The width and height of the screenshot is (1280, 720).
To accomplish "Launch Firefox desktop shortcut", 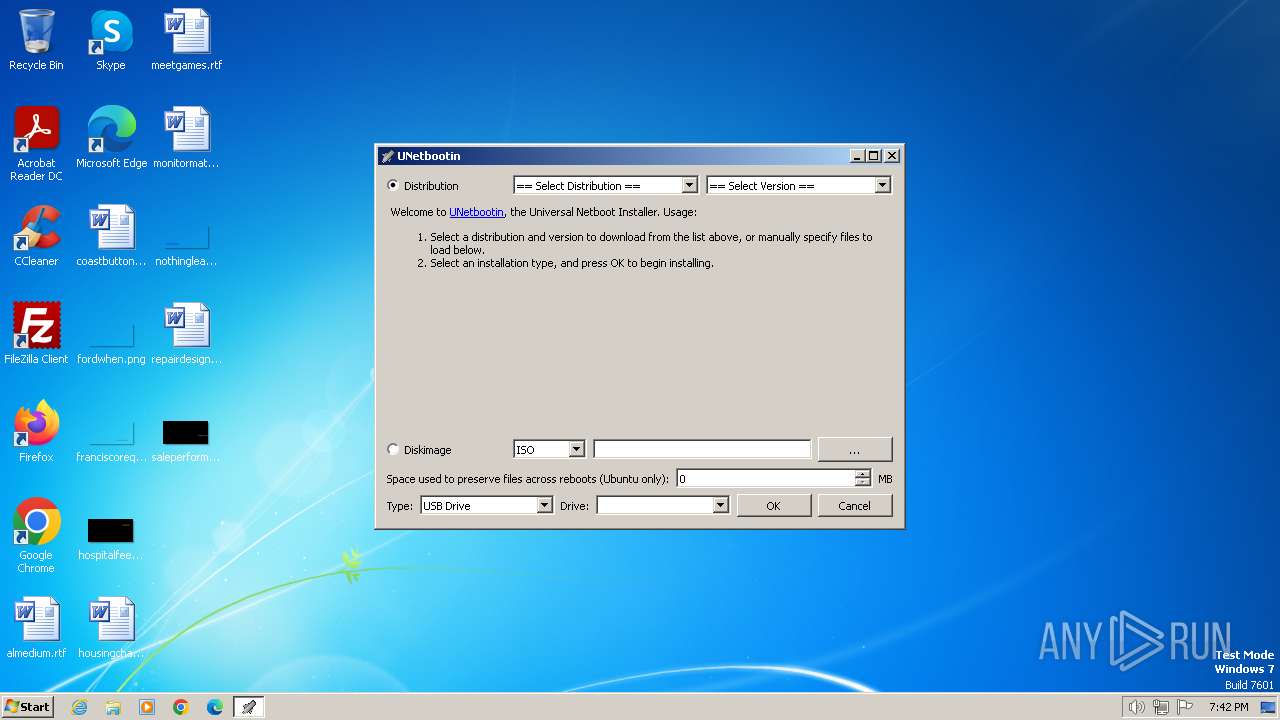I will (x=36, y=432).
